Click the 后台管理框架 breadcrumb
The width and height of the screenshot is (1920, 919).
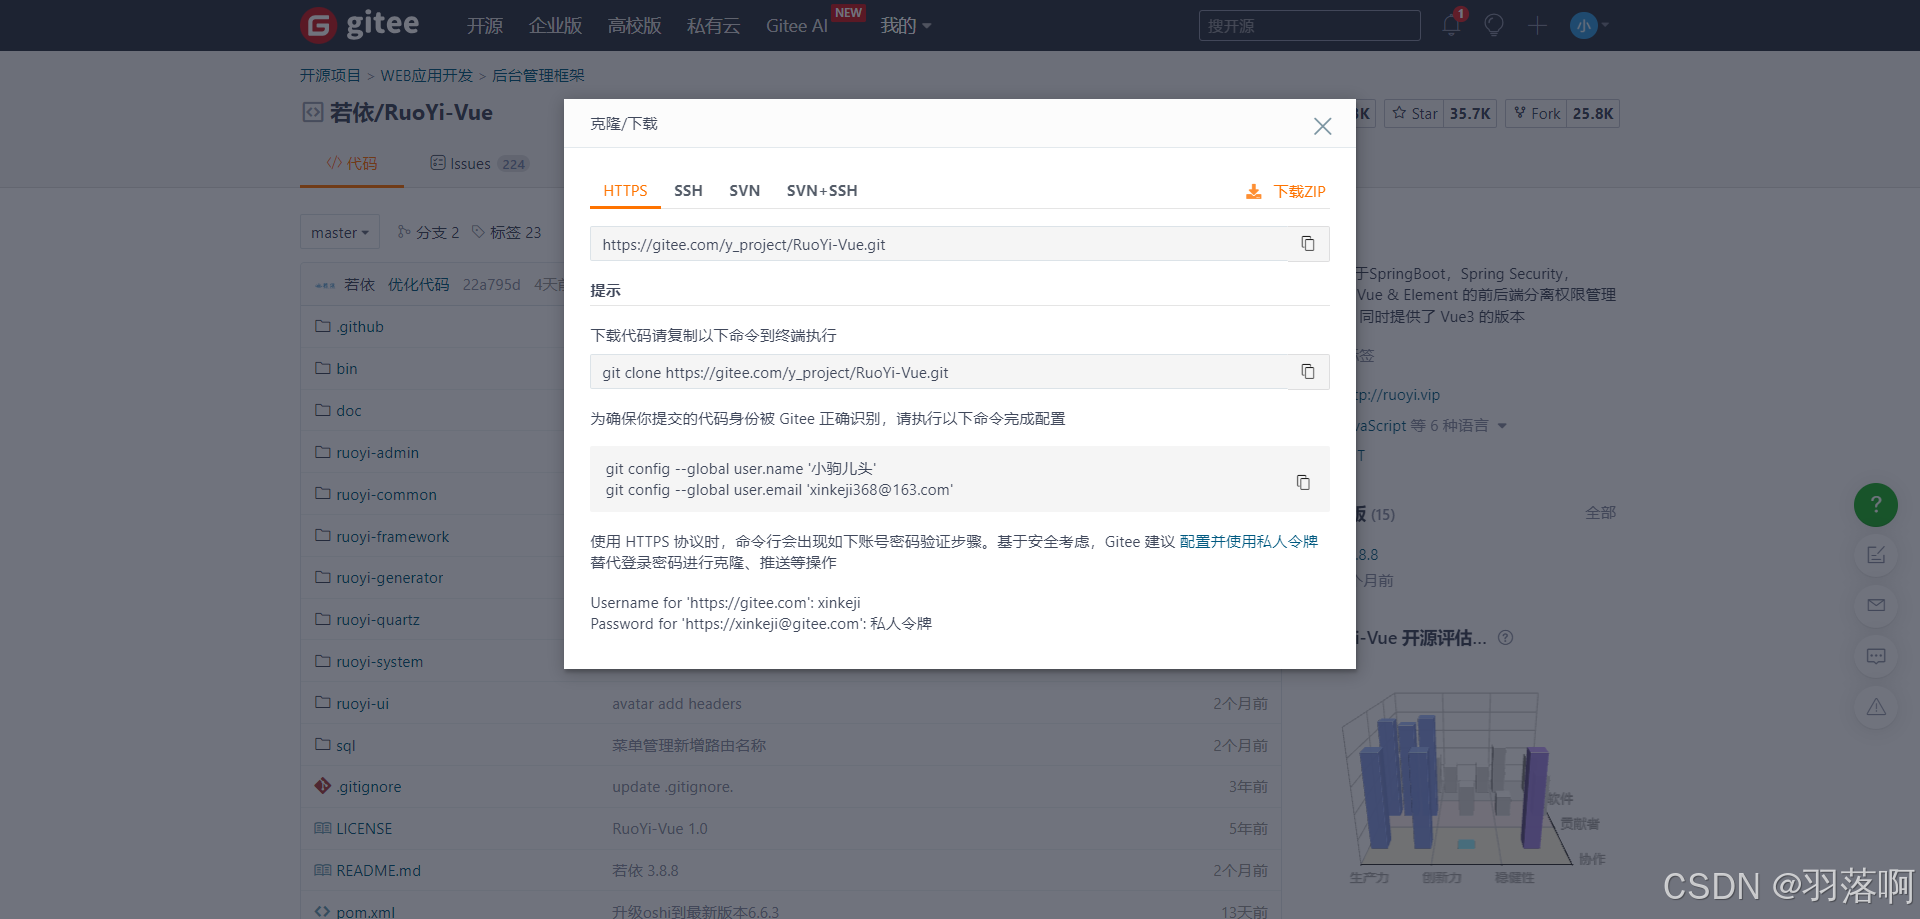[538, 75]
